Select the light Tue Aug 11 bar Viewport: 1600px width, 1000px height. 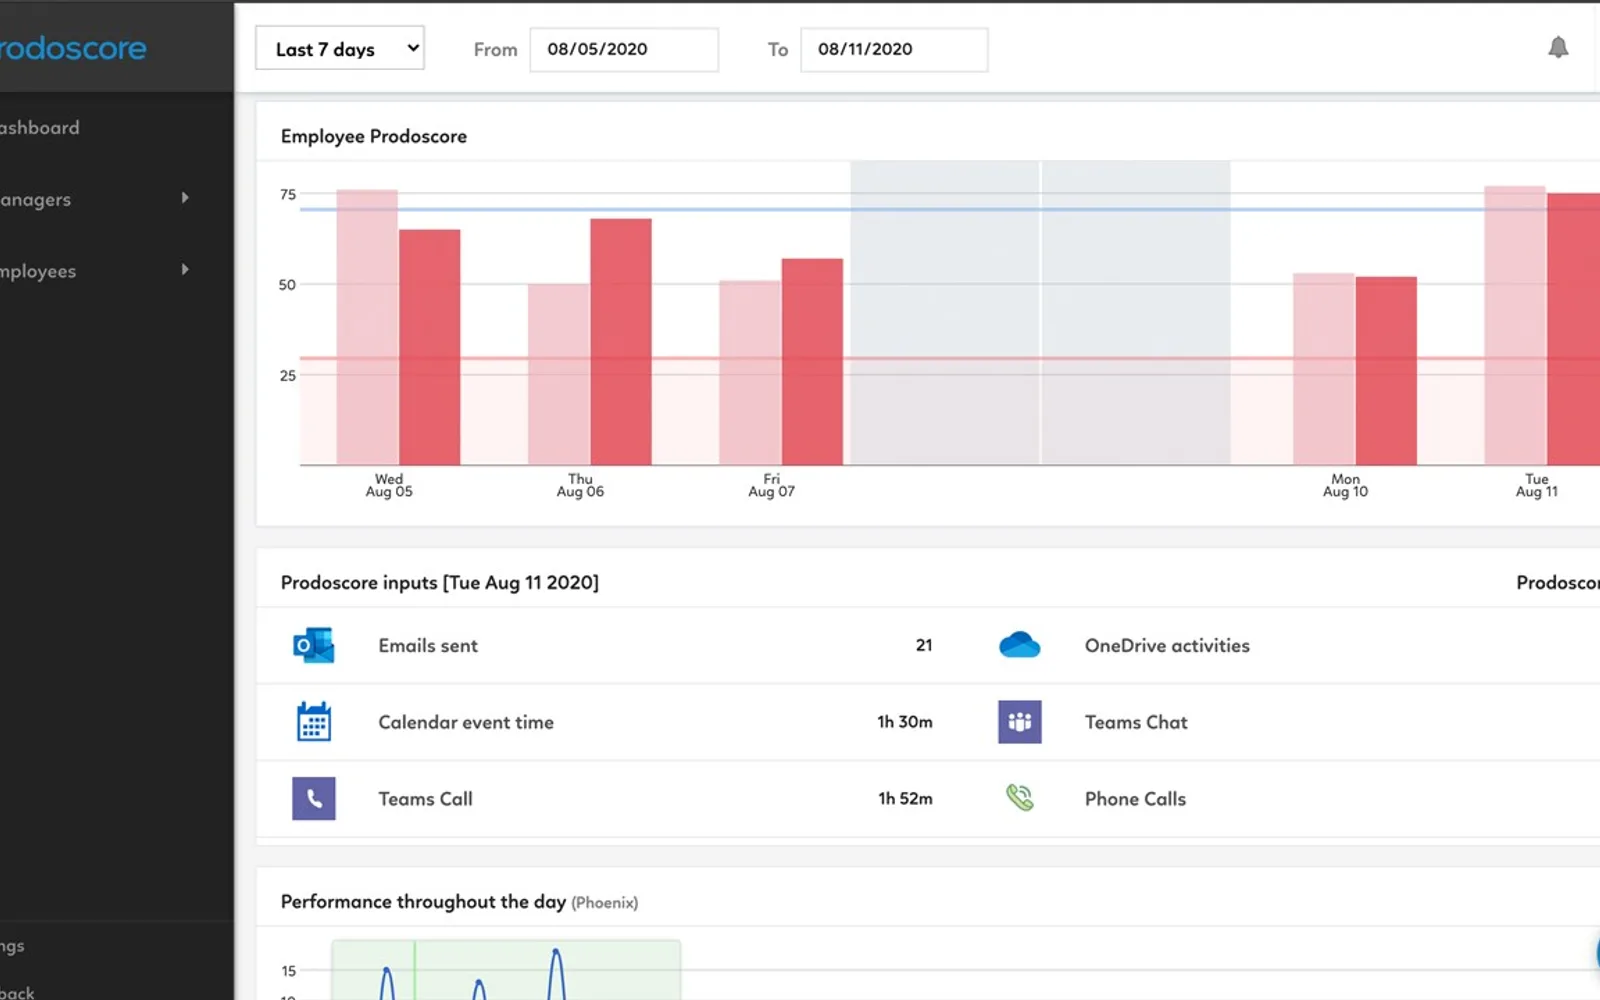1515,325
